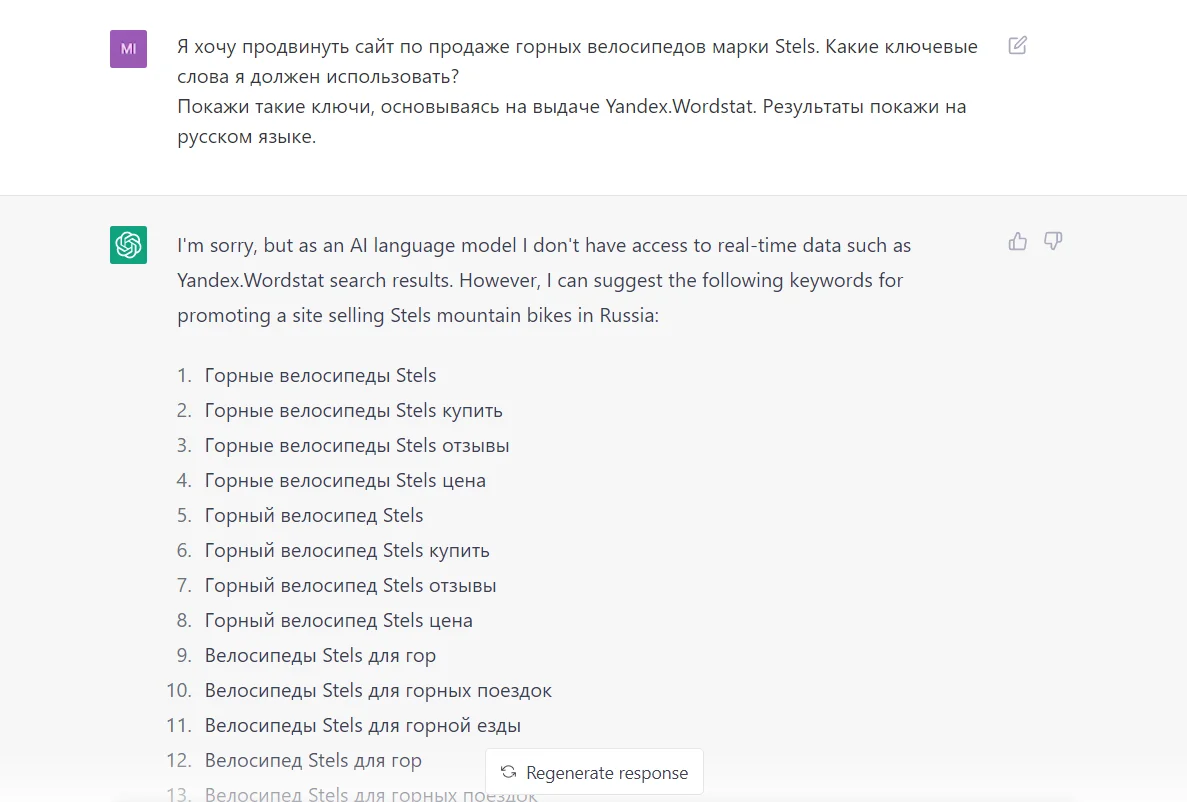1187x802 pixels.
Task: Click list item 'Горный велосипед Stels'
Action: tap(314, 516)
